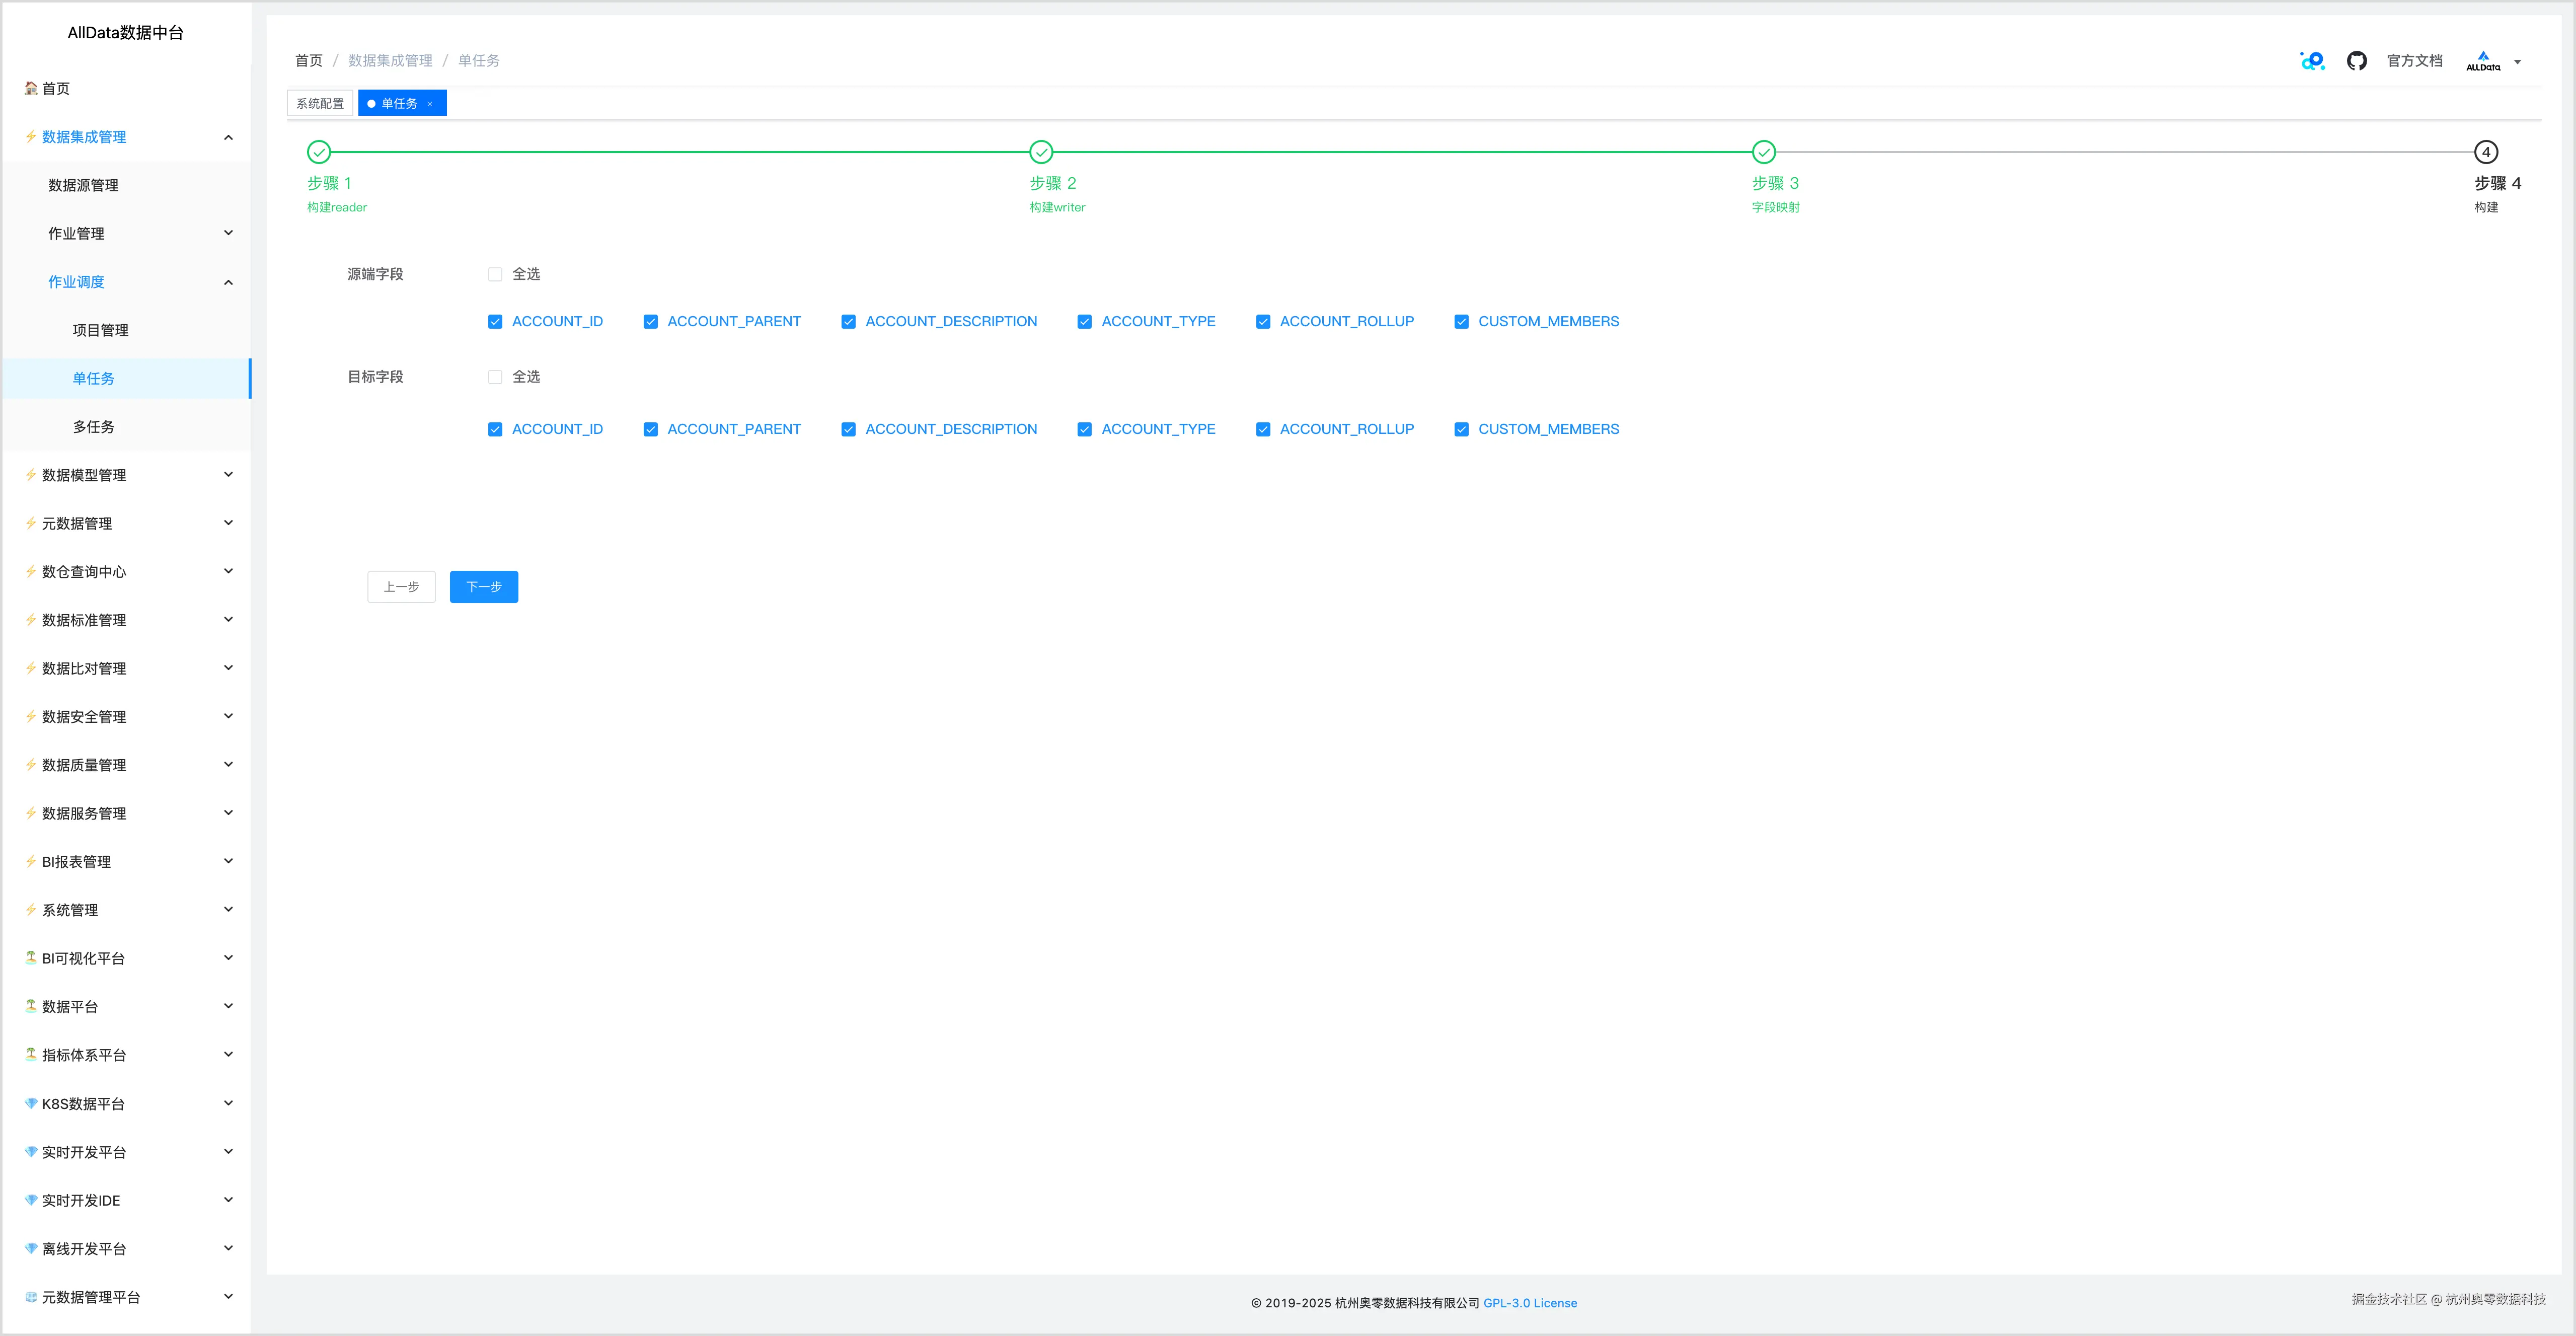The height and width of the screenshot is (1336, 2576).
Task: Click the AllData user avatar icon
Action: 2483,61
